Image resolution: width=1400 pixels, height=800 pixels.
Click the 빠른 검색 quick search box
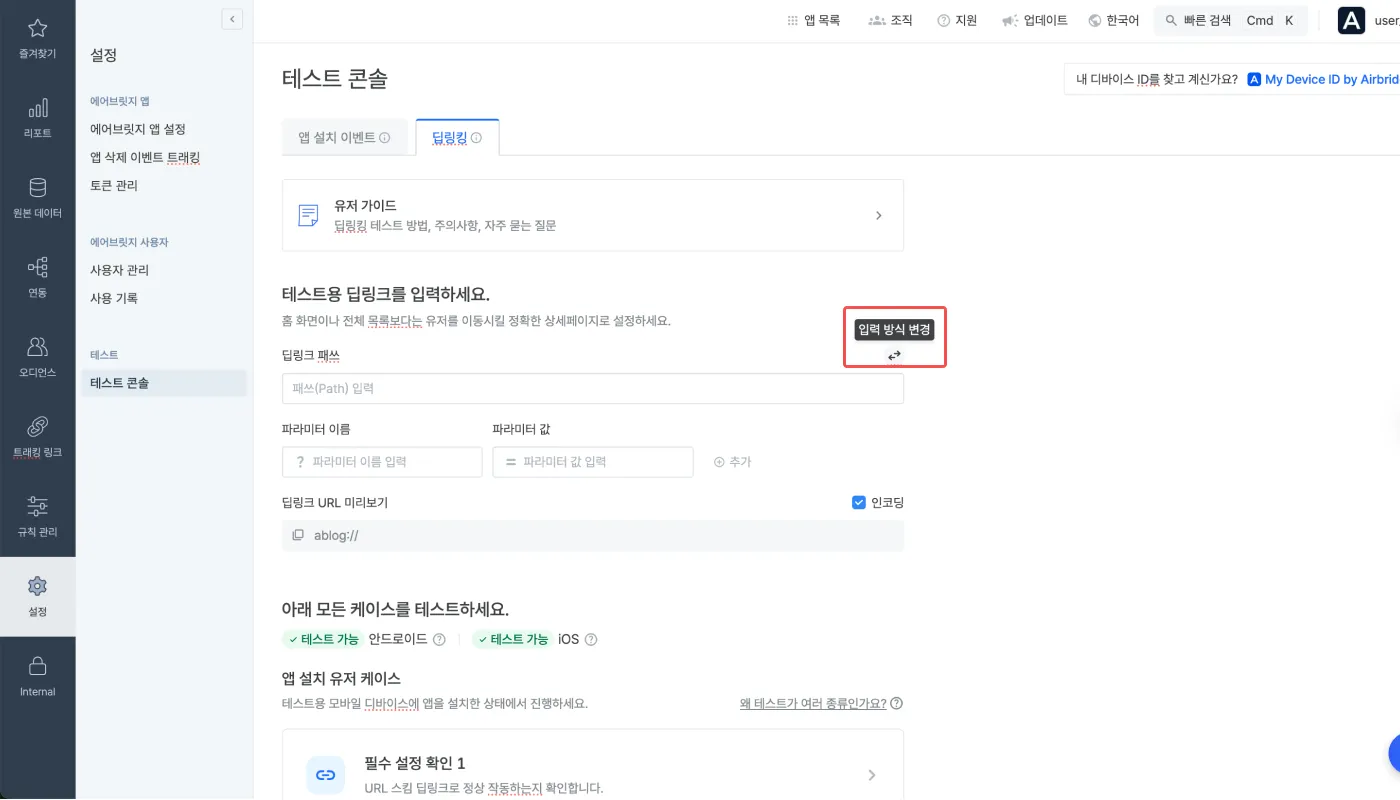(x=1230, y=20)
